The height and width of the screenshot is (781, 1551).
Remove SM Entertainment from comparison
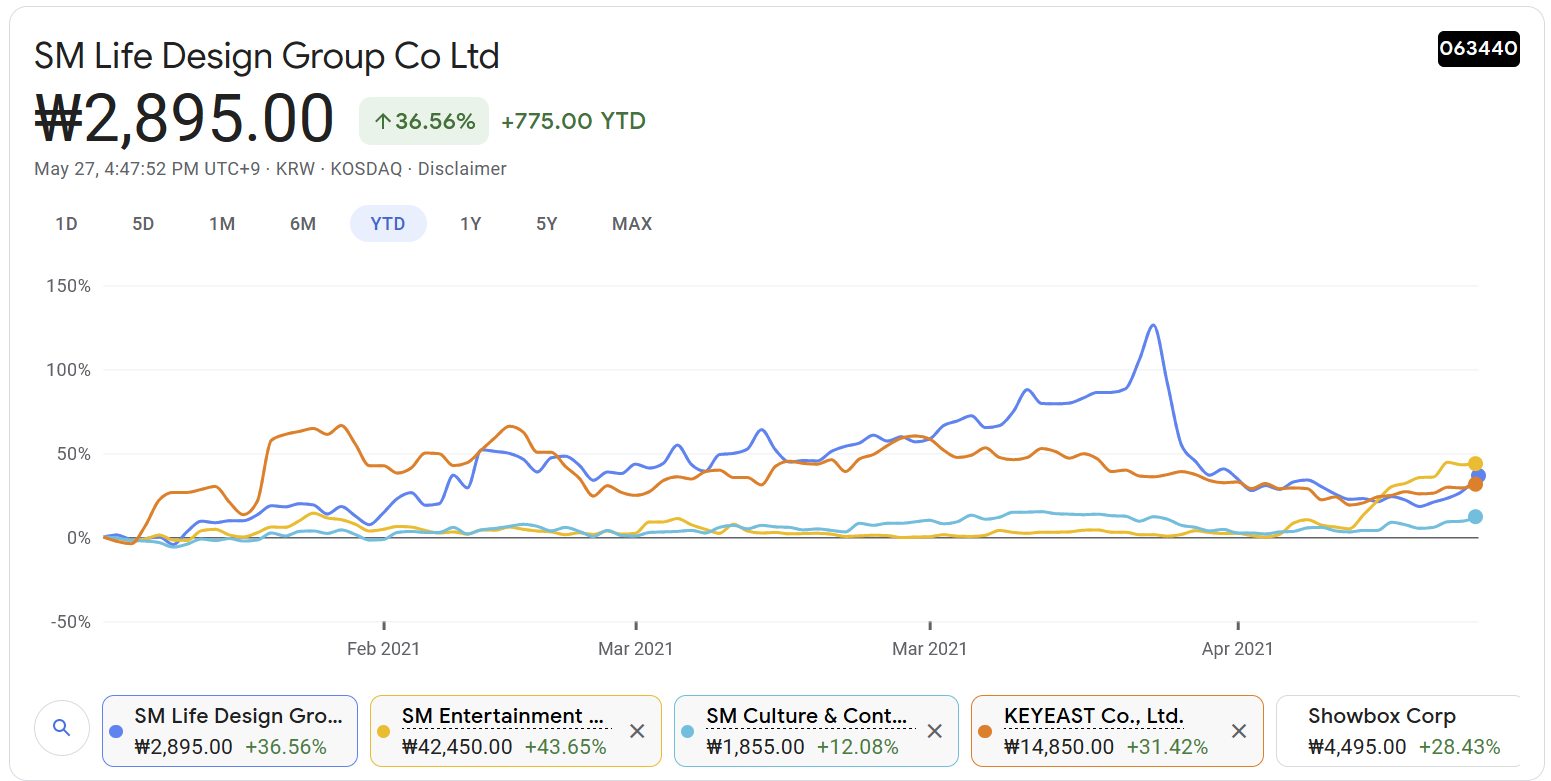click(636, 731)
